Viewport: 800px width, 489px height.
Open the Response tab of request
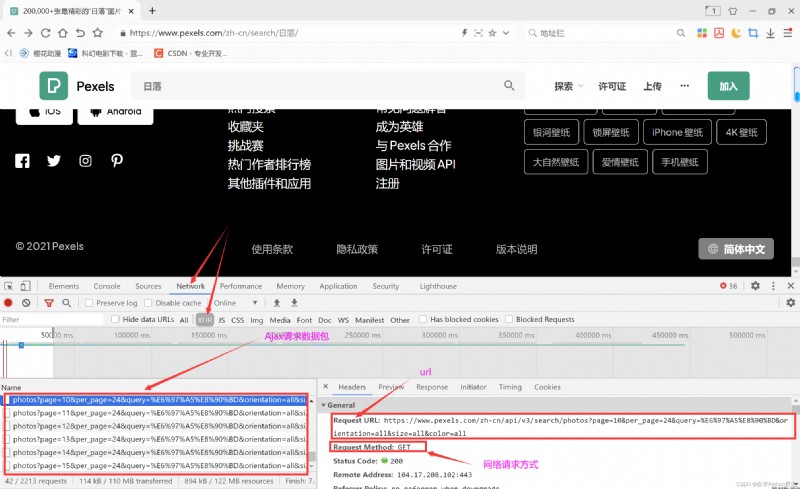[432, 387]
